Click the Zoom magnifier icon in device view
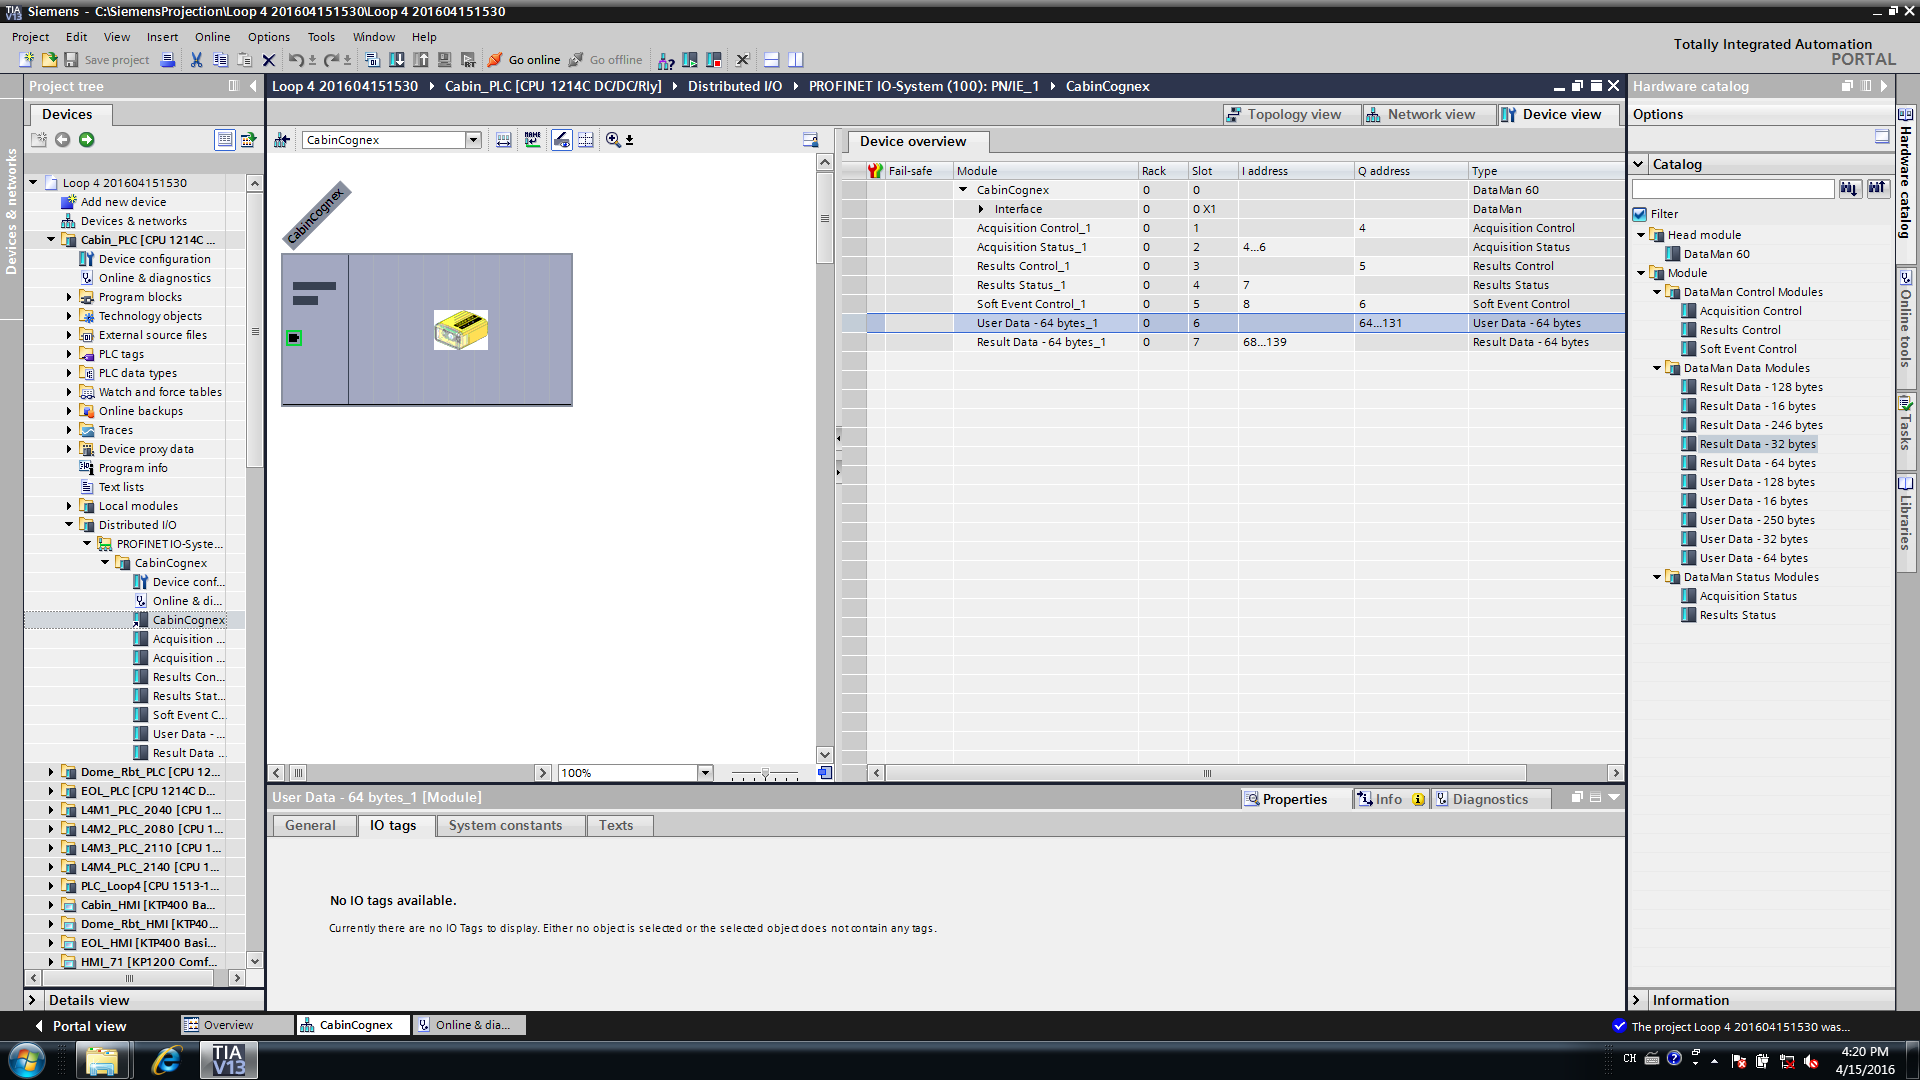This screenshot has width=1920, height=1080. (613, 140)
